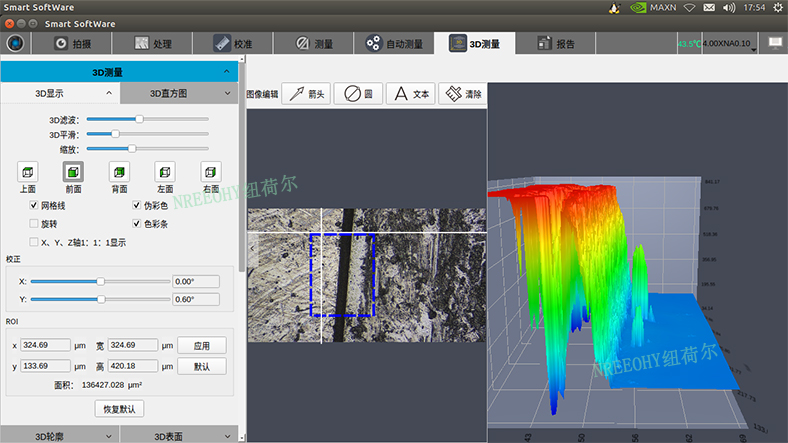Collapse the image pane with left chevron

click(253, 248)
